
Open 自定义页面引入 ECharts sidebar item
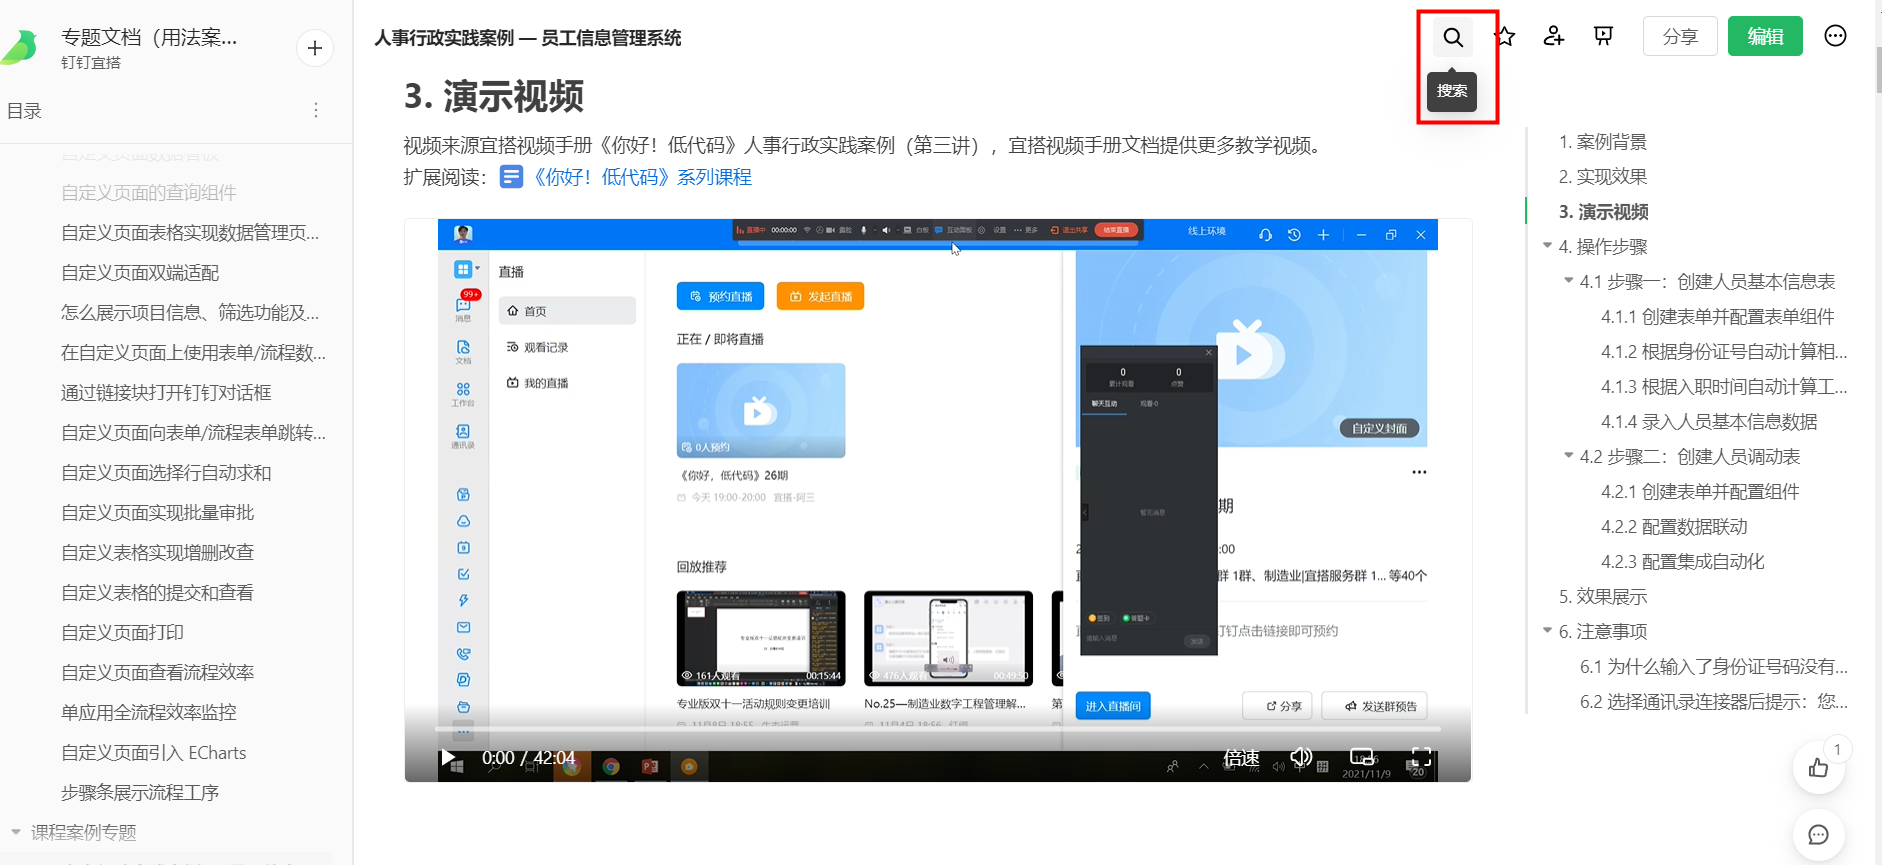153,753
